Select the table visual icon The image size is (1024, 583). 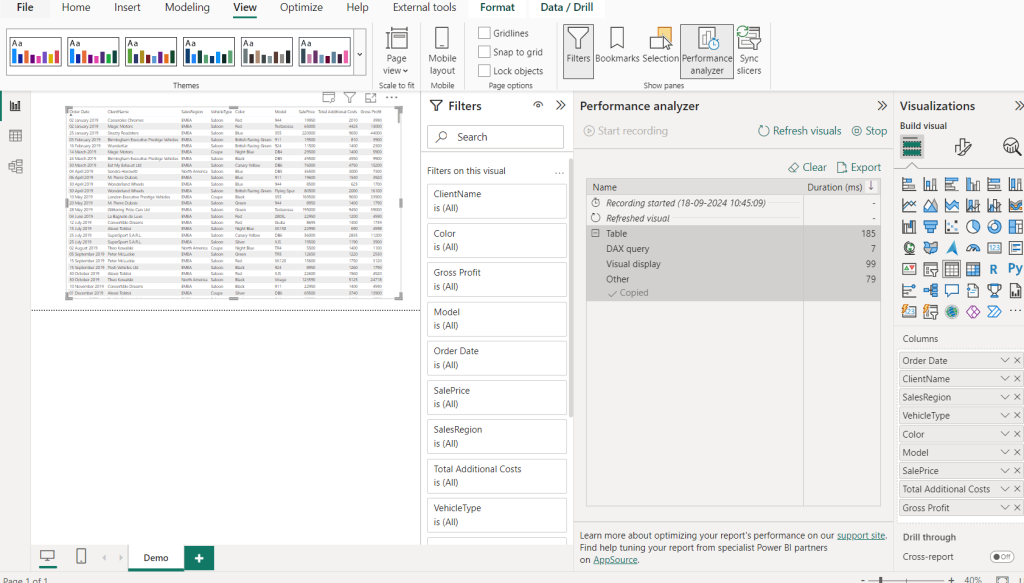pyautogui.click(x=952, y=269)
